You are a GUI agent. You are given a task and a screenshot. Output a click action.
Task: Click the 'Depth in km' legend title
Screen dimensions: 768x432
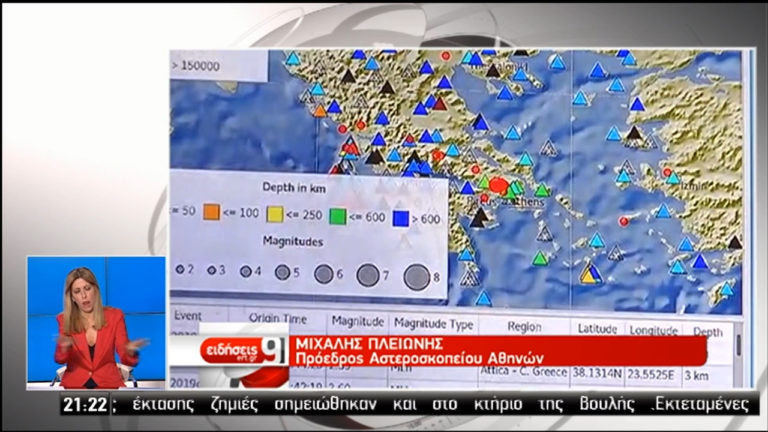pyautogui.click(x=294, y=188)
